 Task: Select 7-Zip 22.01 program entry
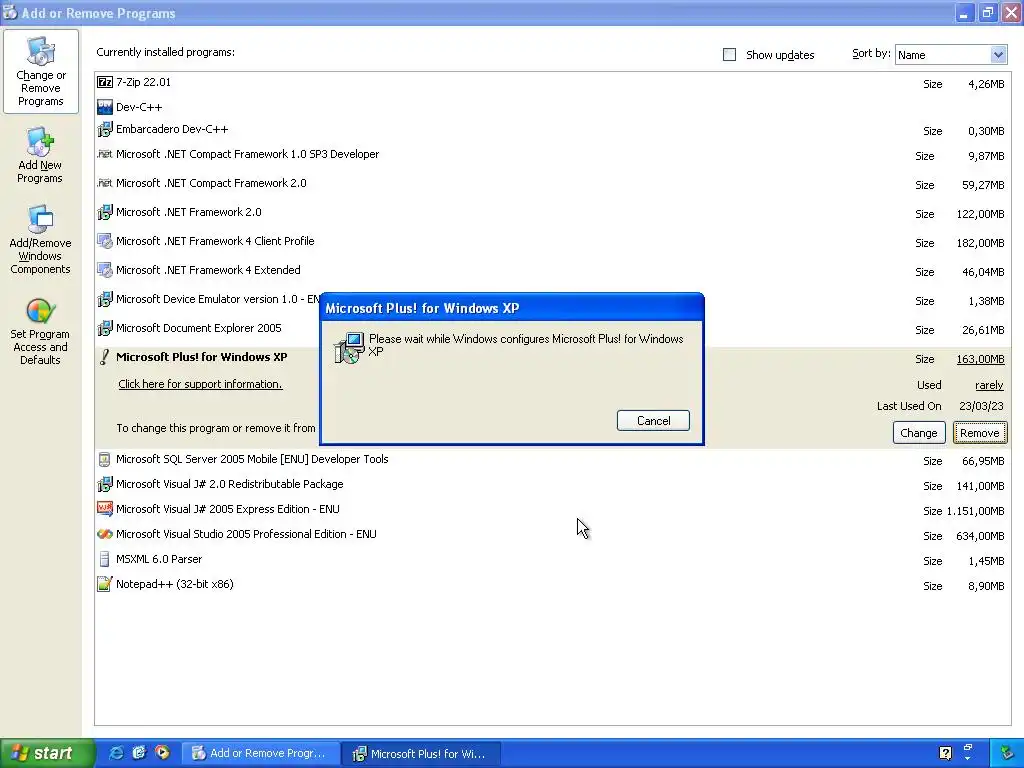point(552,82)
